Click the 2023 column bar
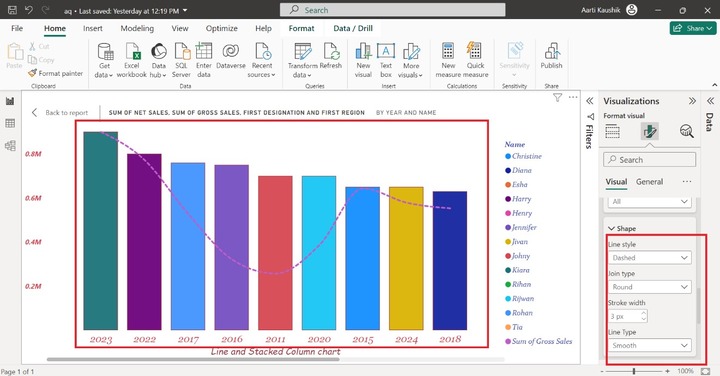The image size is (720, 376). click(101, 230)
